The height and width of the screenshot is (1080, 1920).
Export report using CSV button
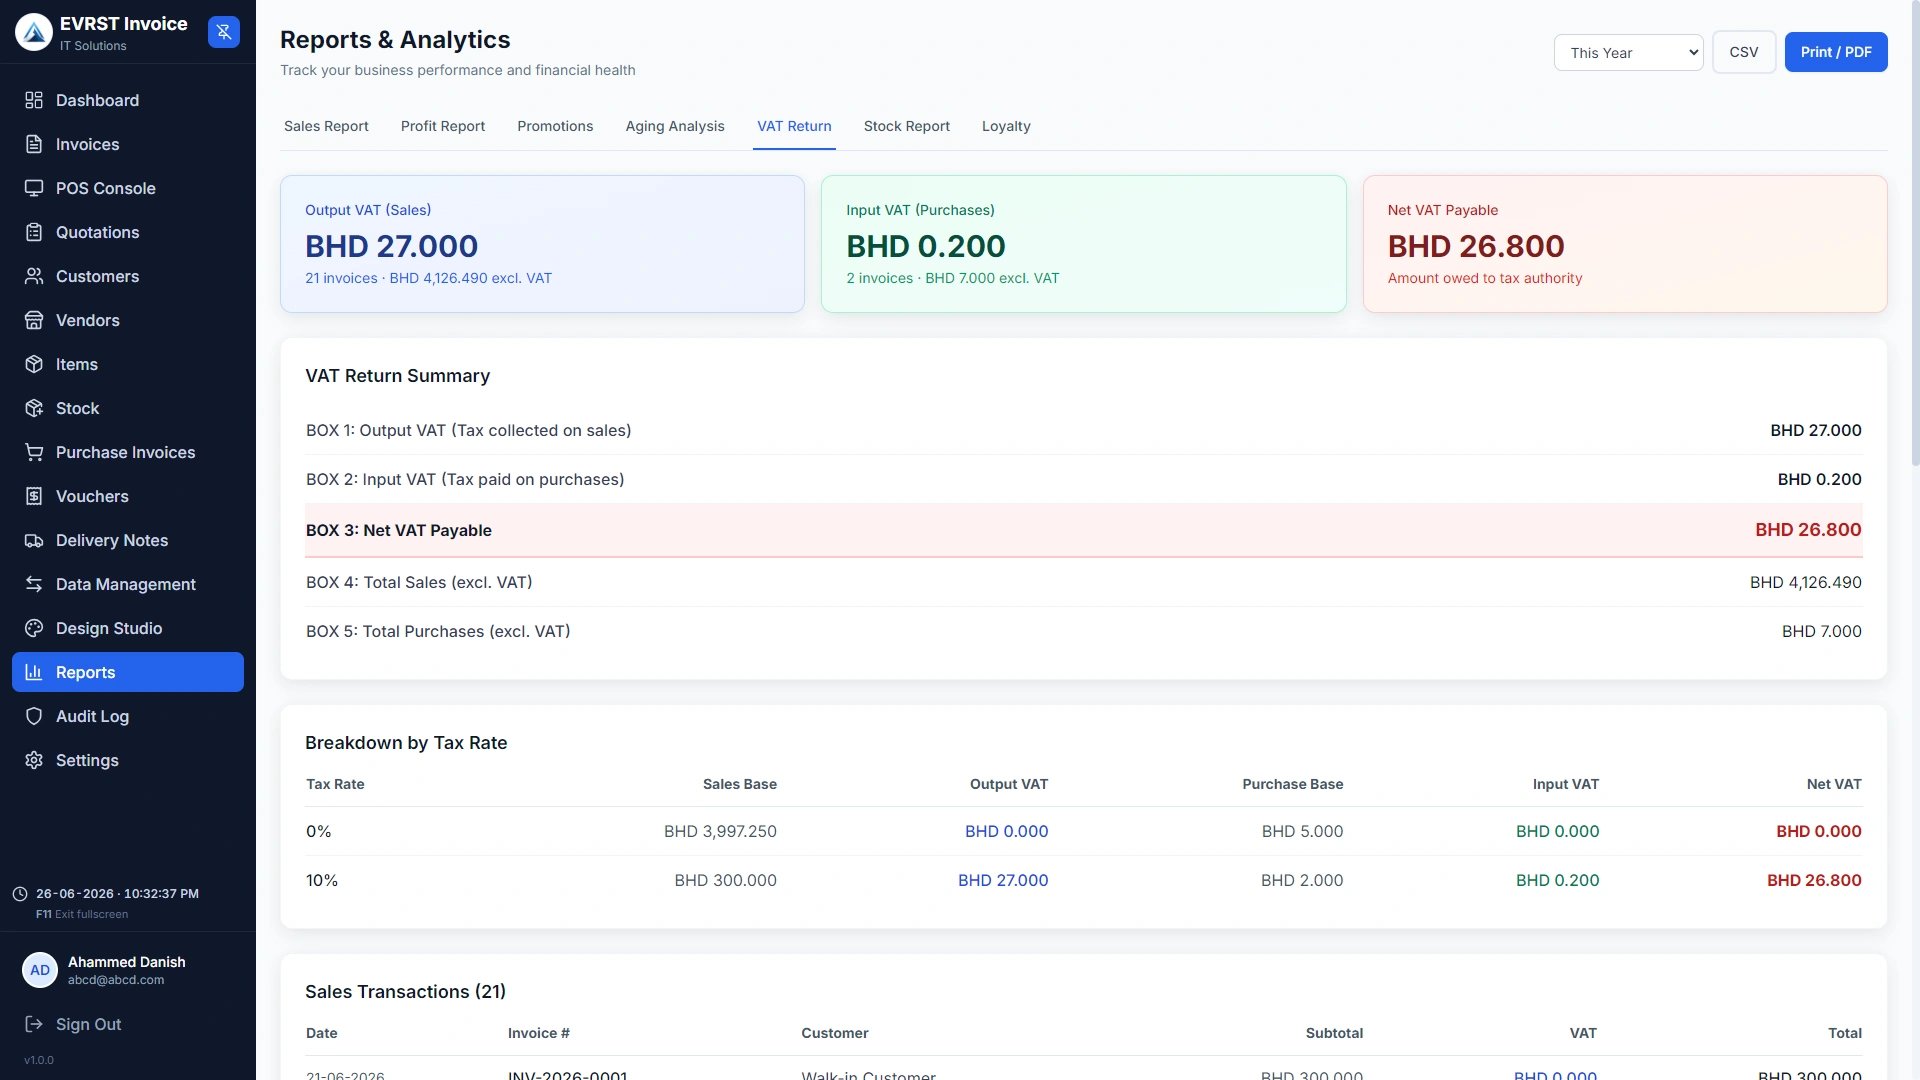(1744, 52)
